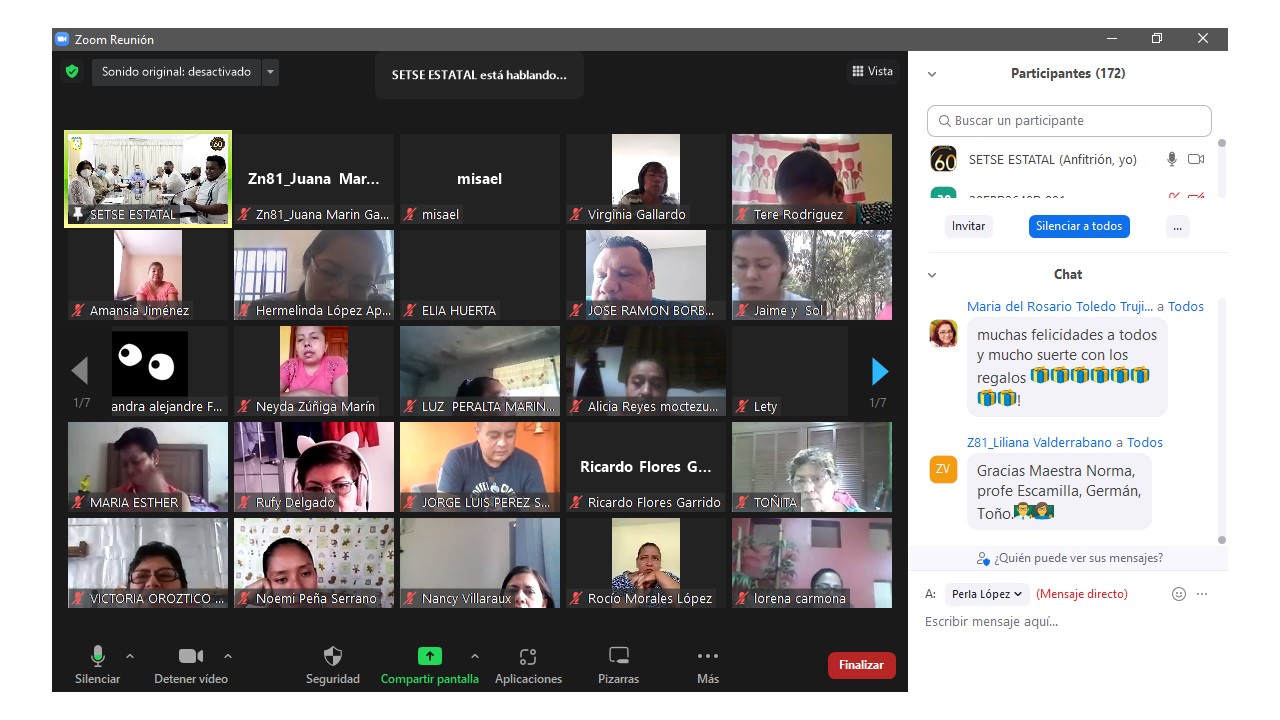Expand video options arrow beside Detener vídeo

click(227, 656)
